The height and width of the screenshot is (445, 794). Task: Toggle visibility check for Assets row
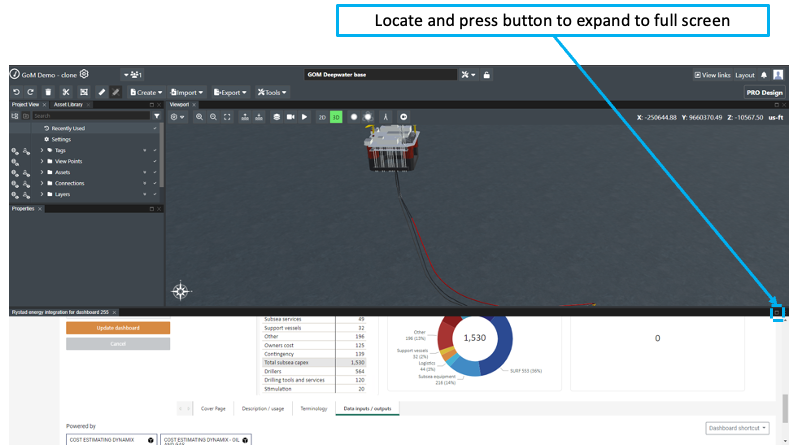click(155, 173)
